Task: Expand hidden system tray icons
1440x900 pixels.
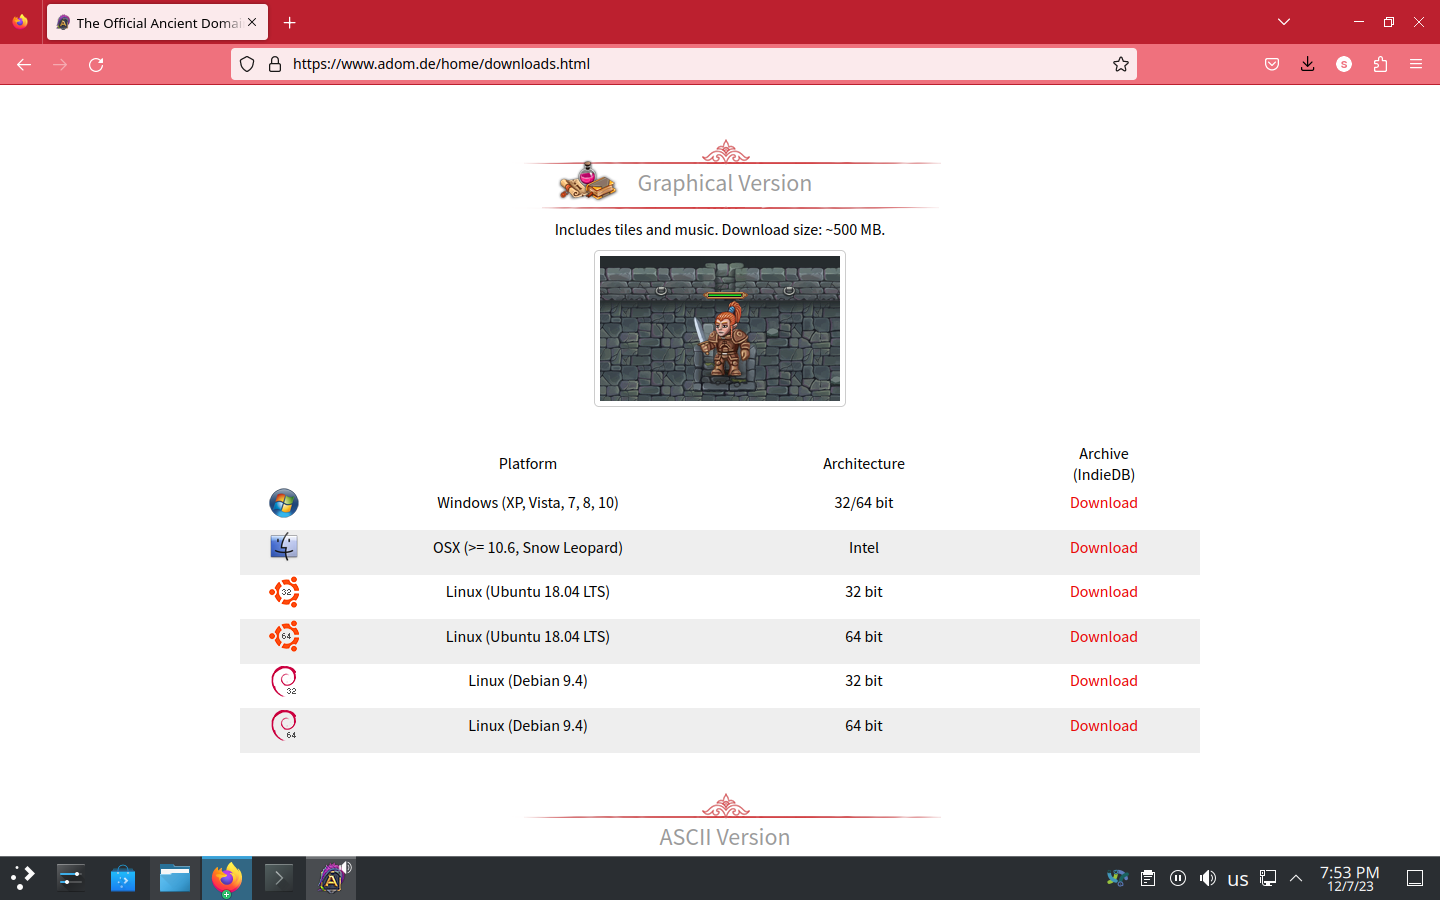Action: pos(1296,878)
